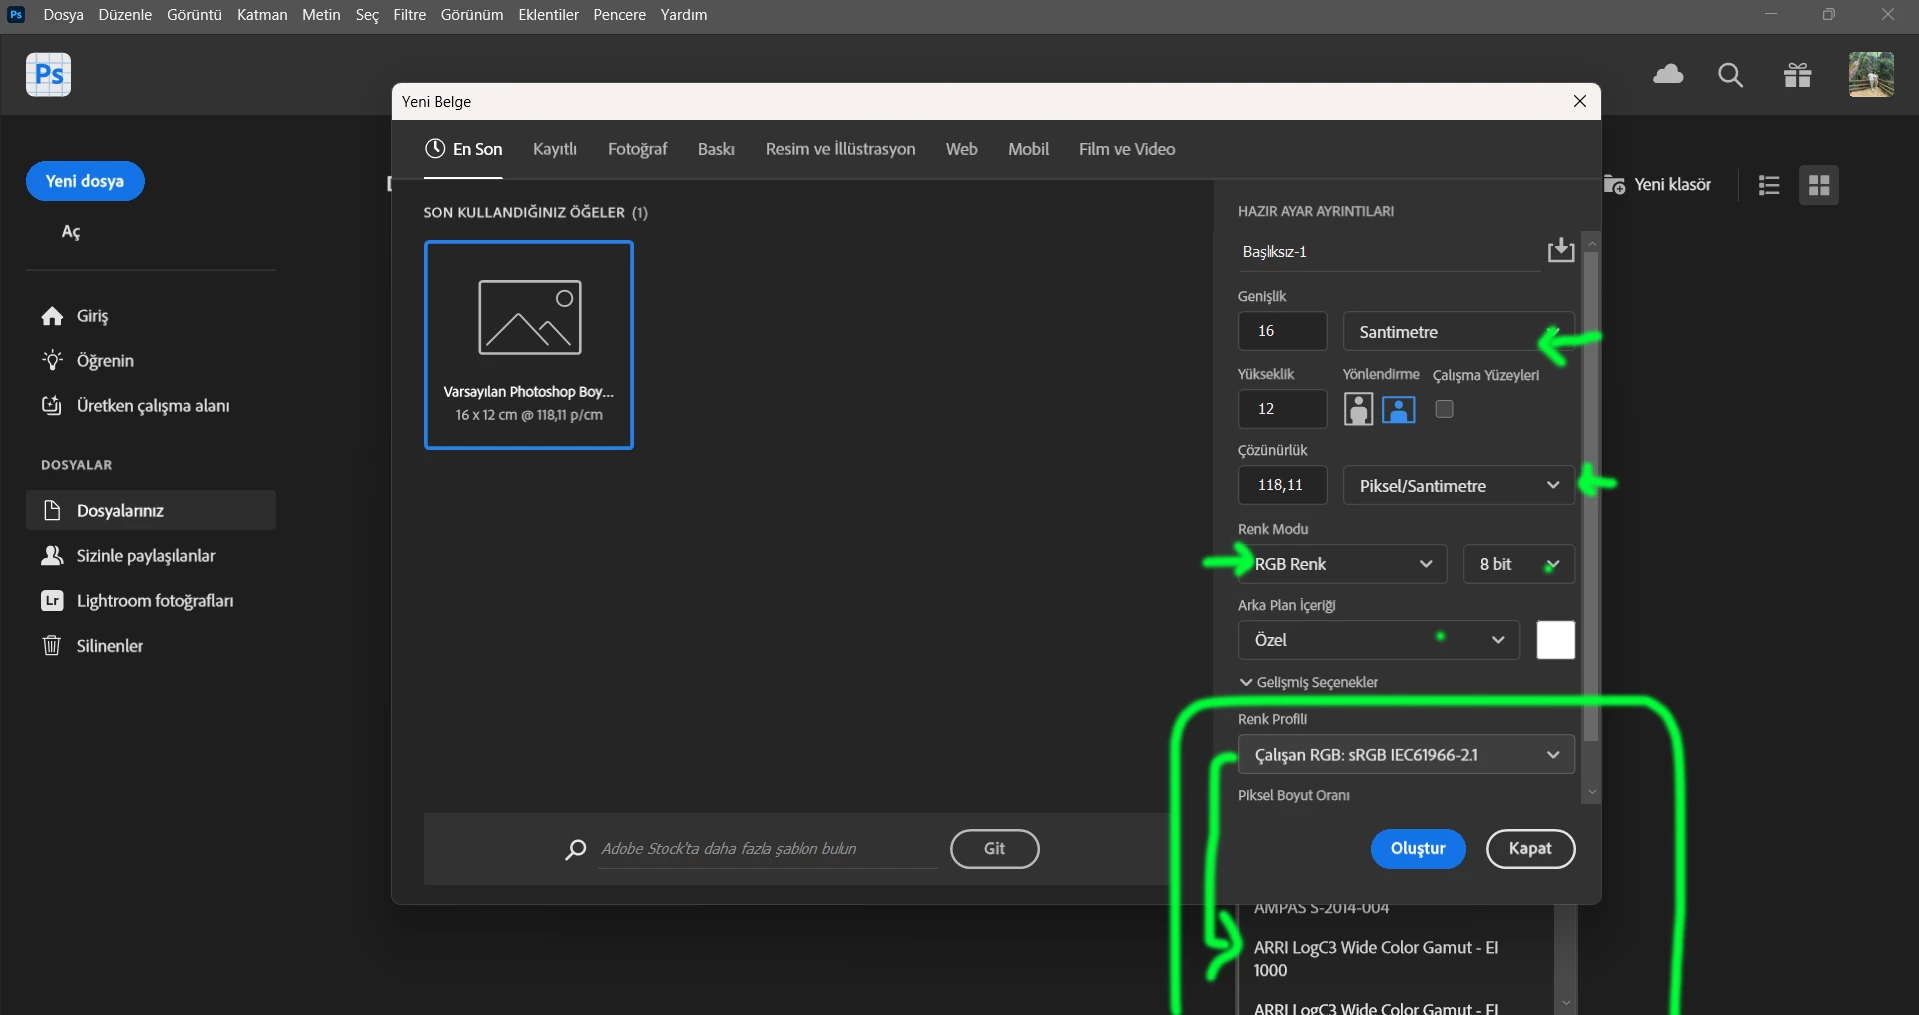1919x1015 pixels.
Task: Switch to the Baskı tab
Action: [716, 149]
